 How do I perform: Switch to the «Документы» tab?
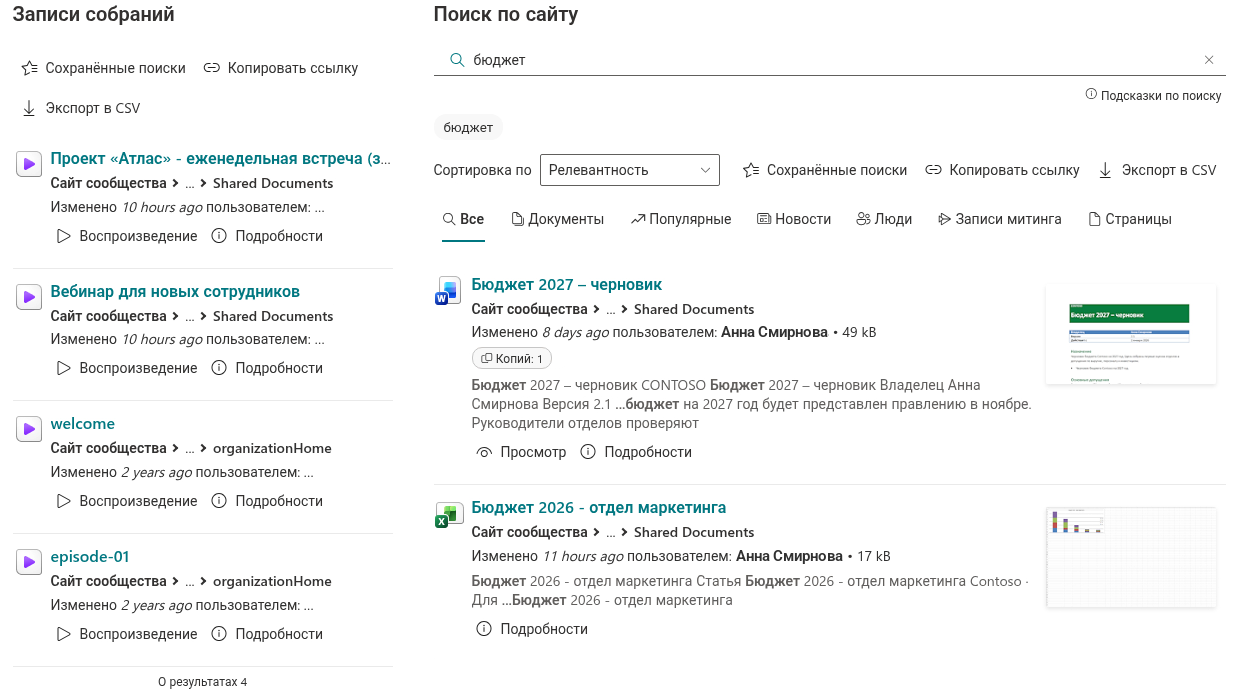coord(558,219)
